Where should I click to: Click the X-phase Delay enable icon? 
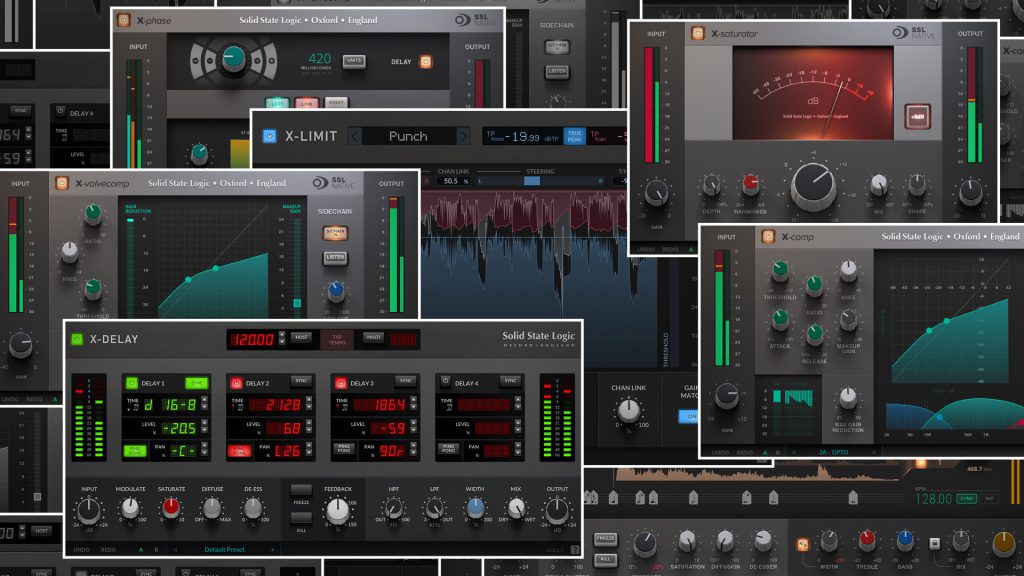click(426, 61)
